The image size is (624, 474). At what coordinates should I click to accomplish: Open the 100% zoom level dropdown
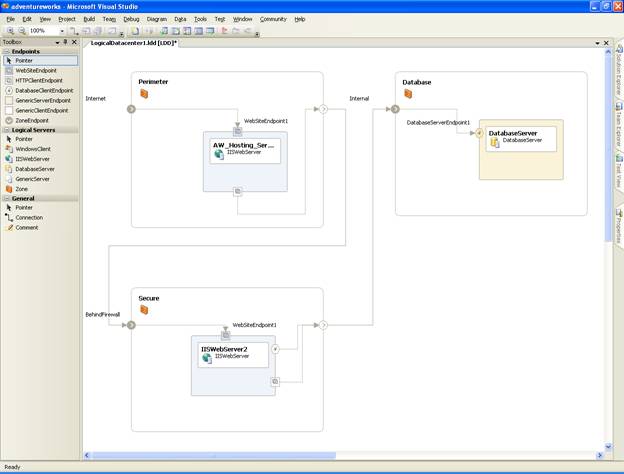click(x=62, y=31)
